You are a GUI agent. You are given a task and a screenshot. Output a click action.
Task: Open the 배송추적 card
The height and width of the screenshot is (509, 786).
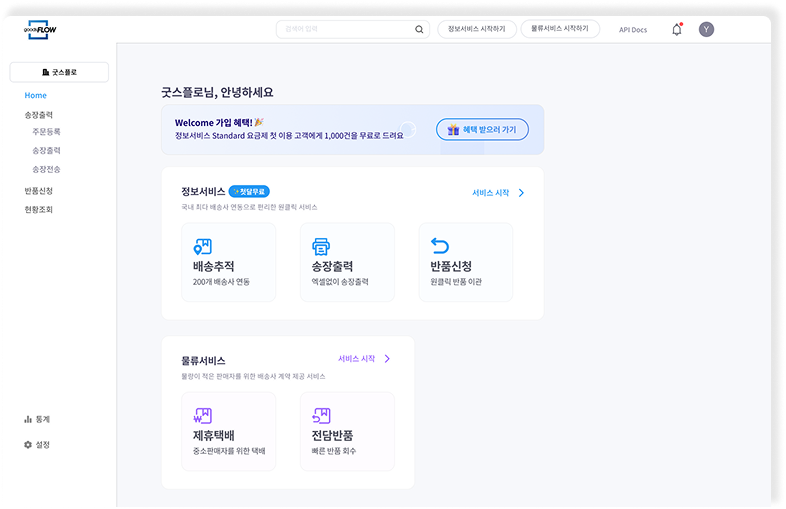click(229, 262)
